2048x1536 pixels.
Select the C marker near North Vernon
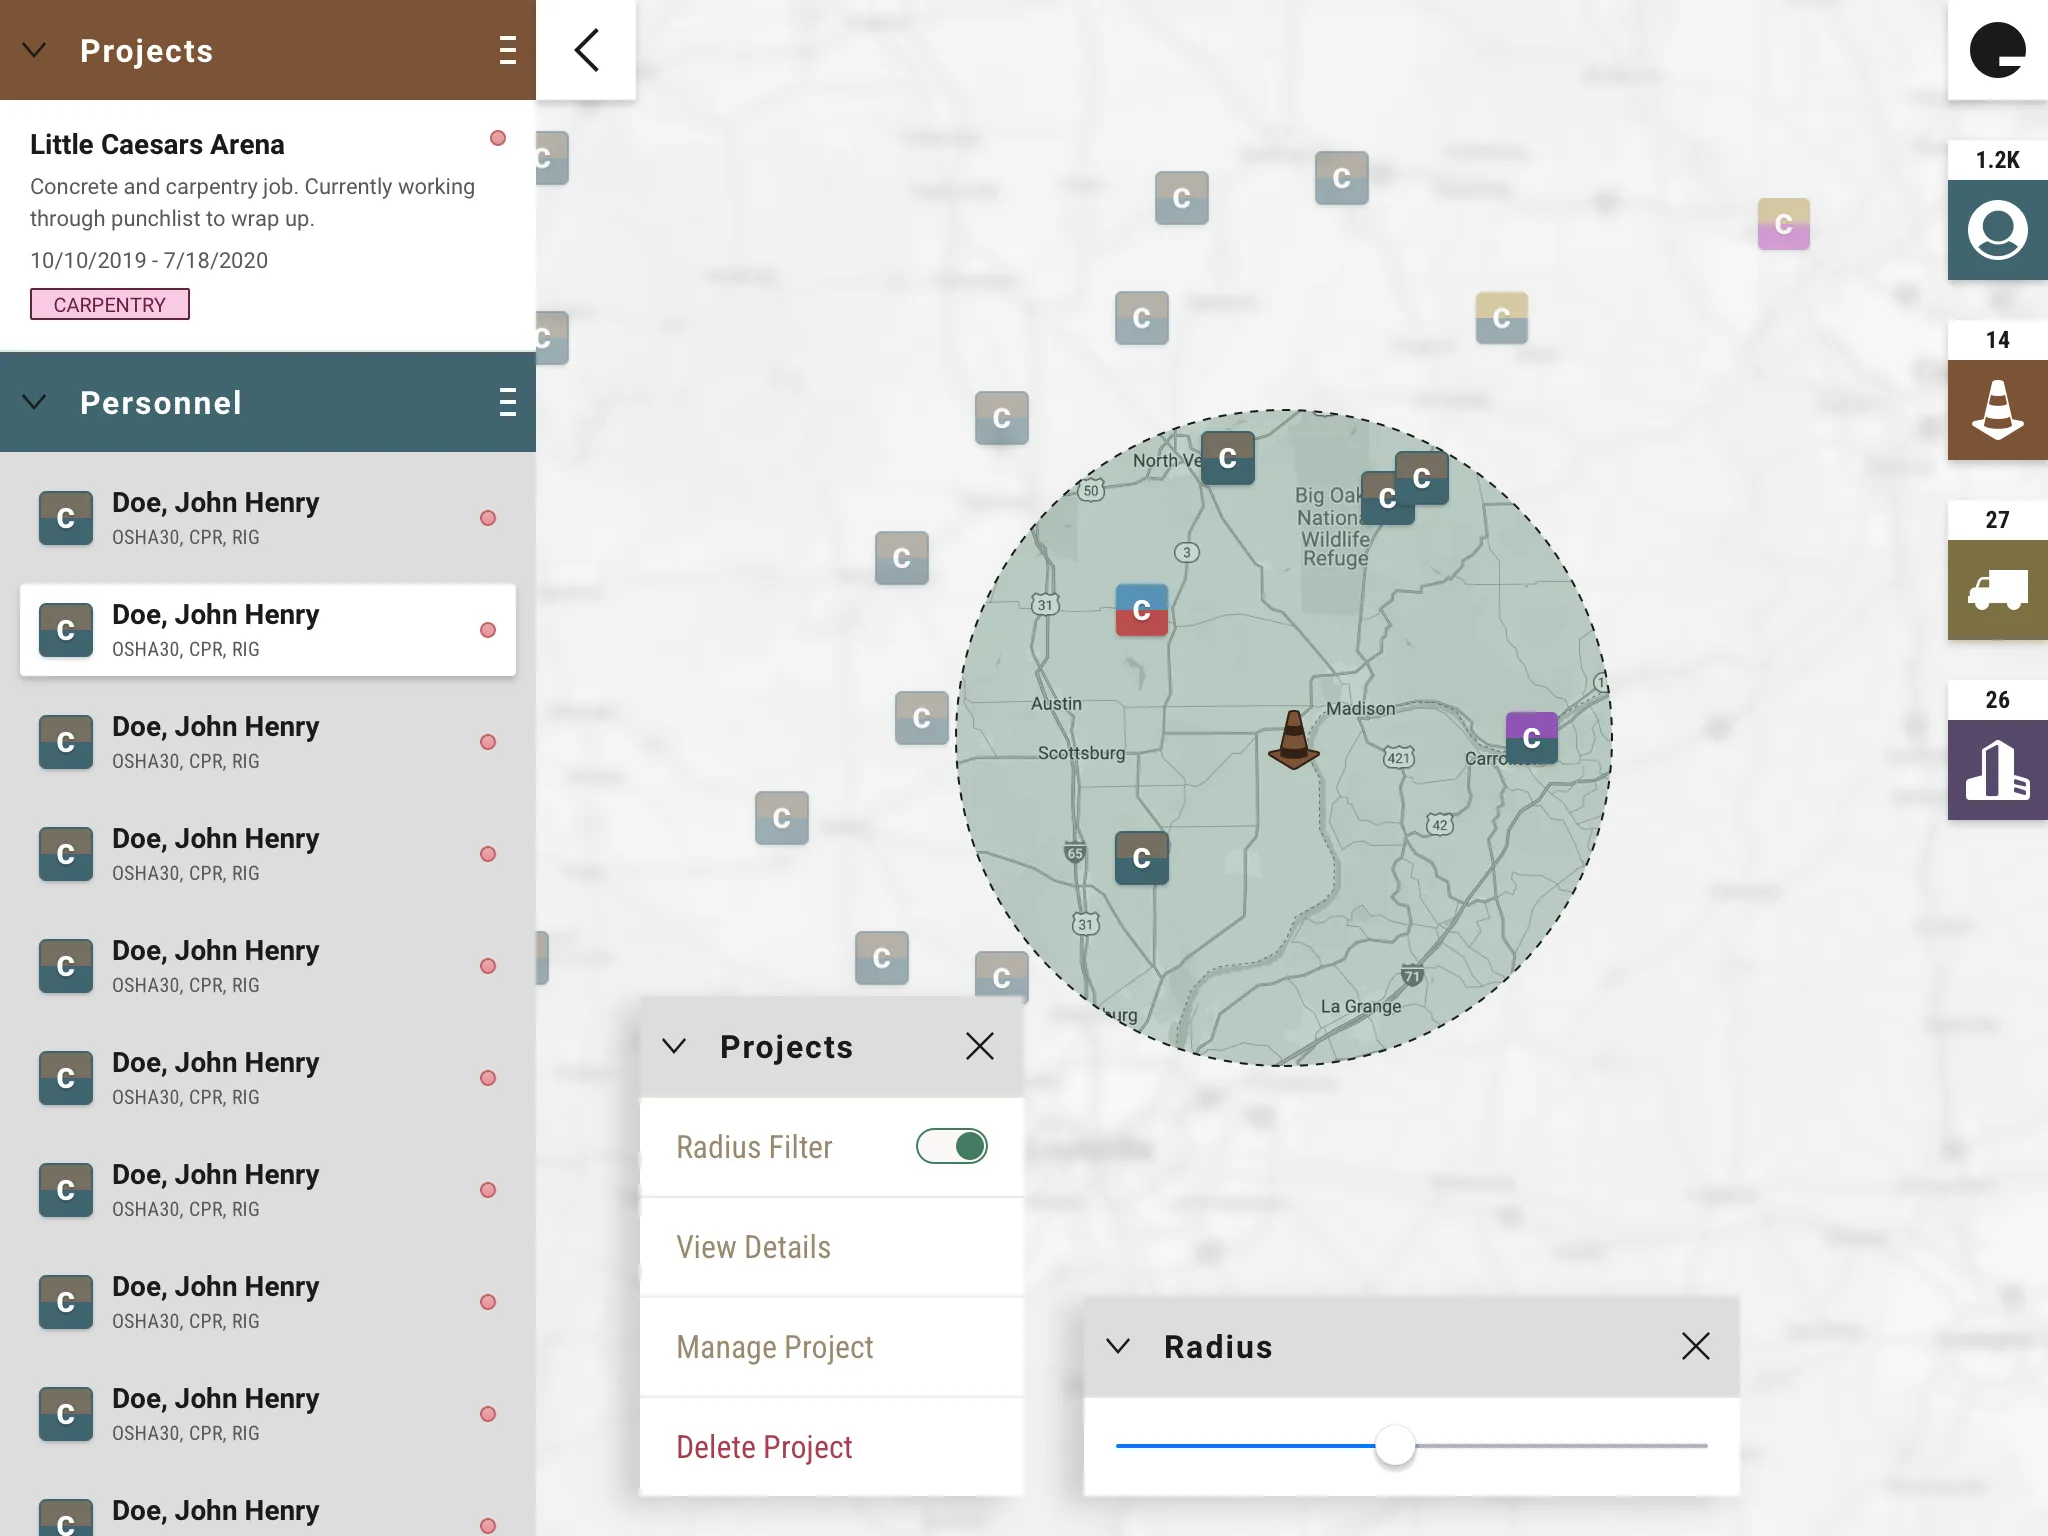click(x=1227, y=458)
